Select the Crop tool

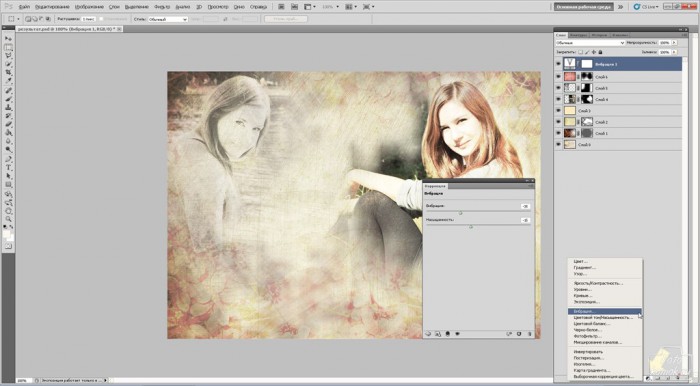[8, 73]
